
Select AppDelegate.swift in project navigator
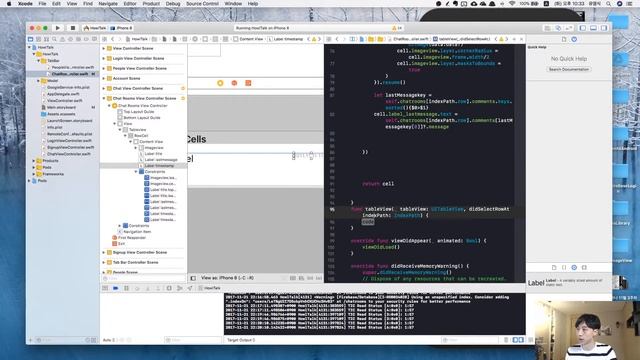pos(64,94)
